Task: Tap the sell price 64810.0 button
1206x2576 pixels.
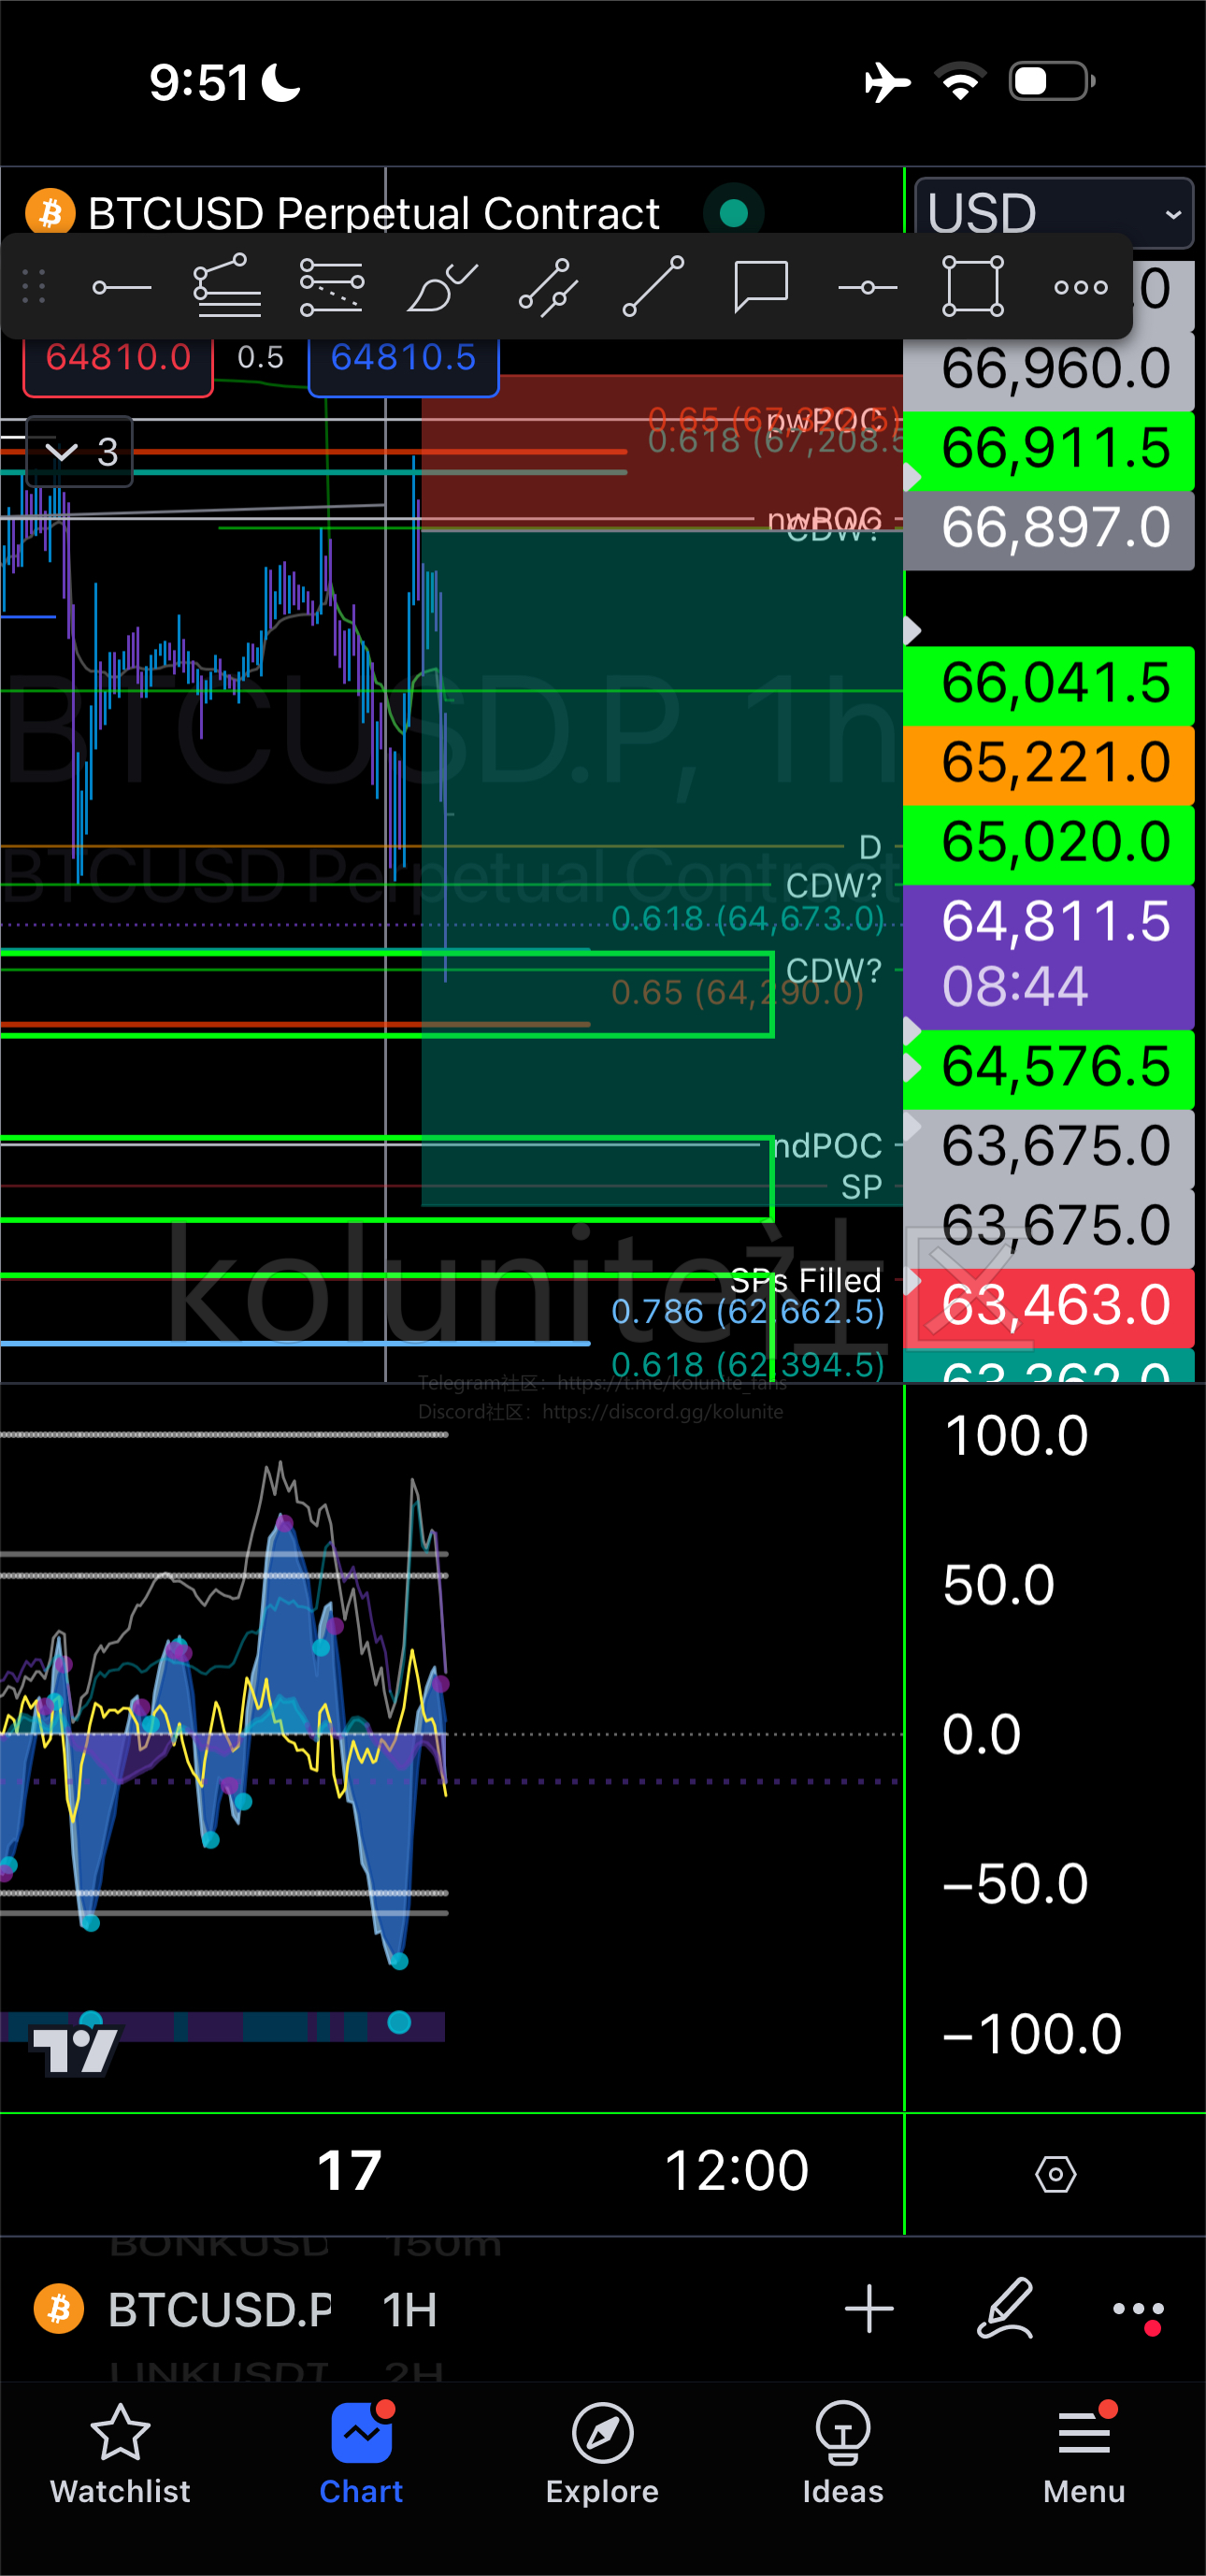Action: coord(118,358)
